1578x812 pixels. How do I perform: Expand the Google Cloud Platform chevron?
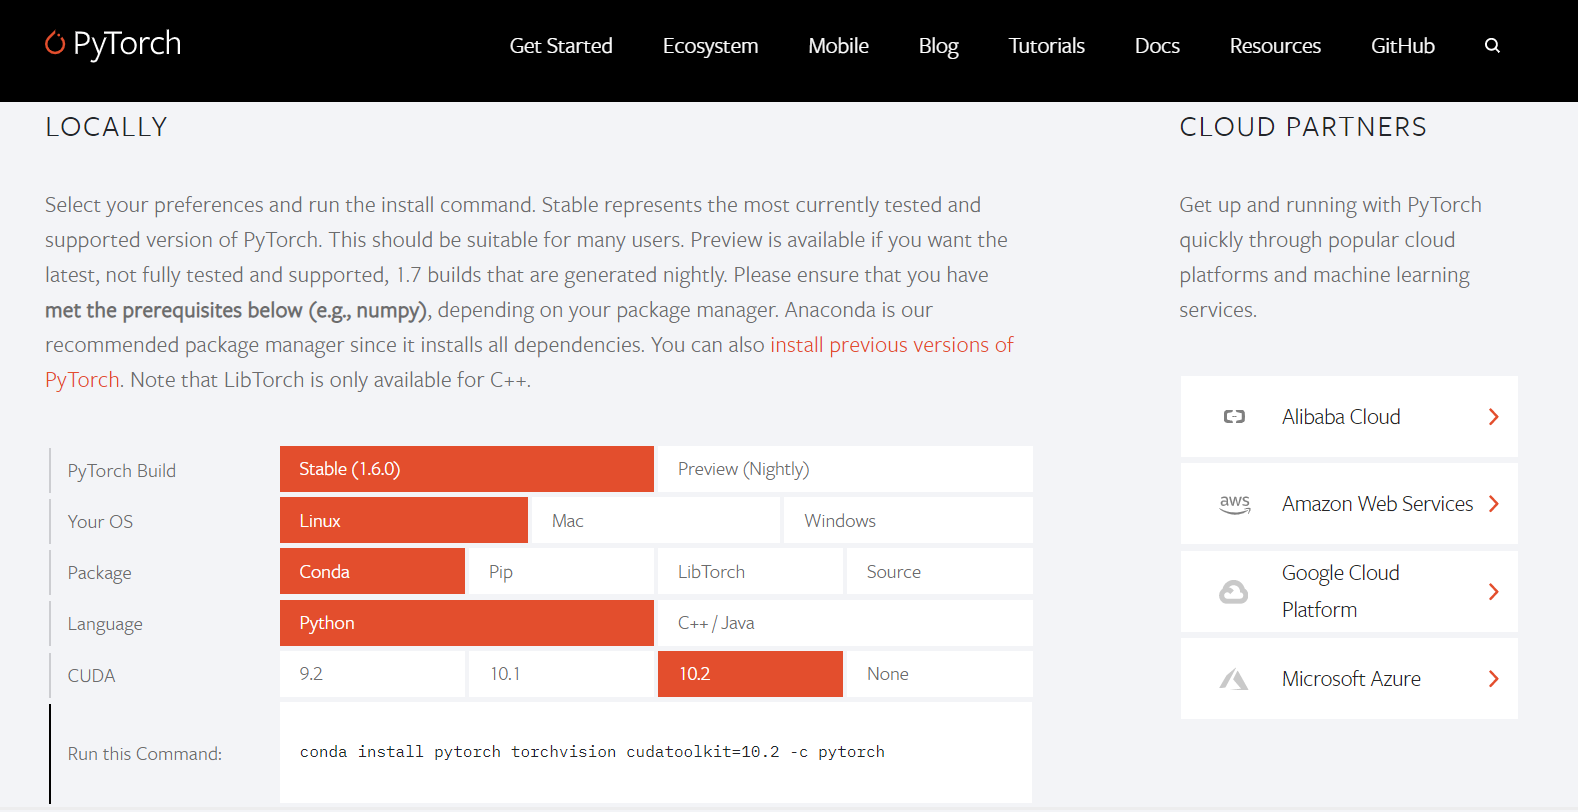[1493, 592]
